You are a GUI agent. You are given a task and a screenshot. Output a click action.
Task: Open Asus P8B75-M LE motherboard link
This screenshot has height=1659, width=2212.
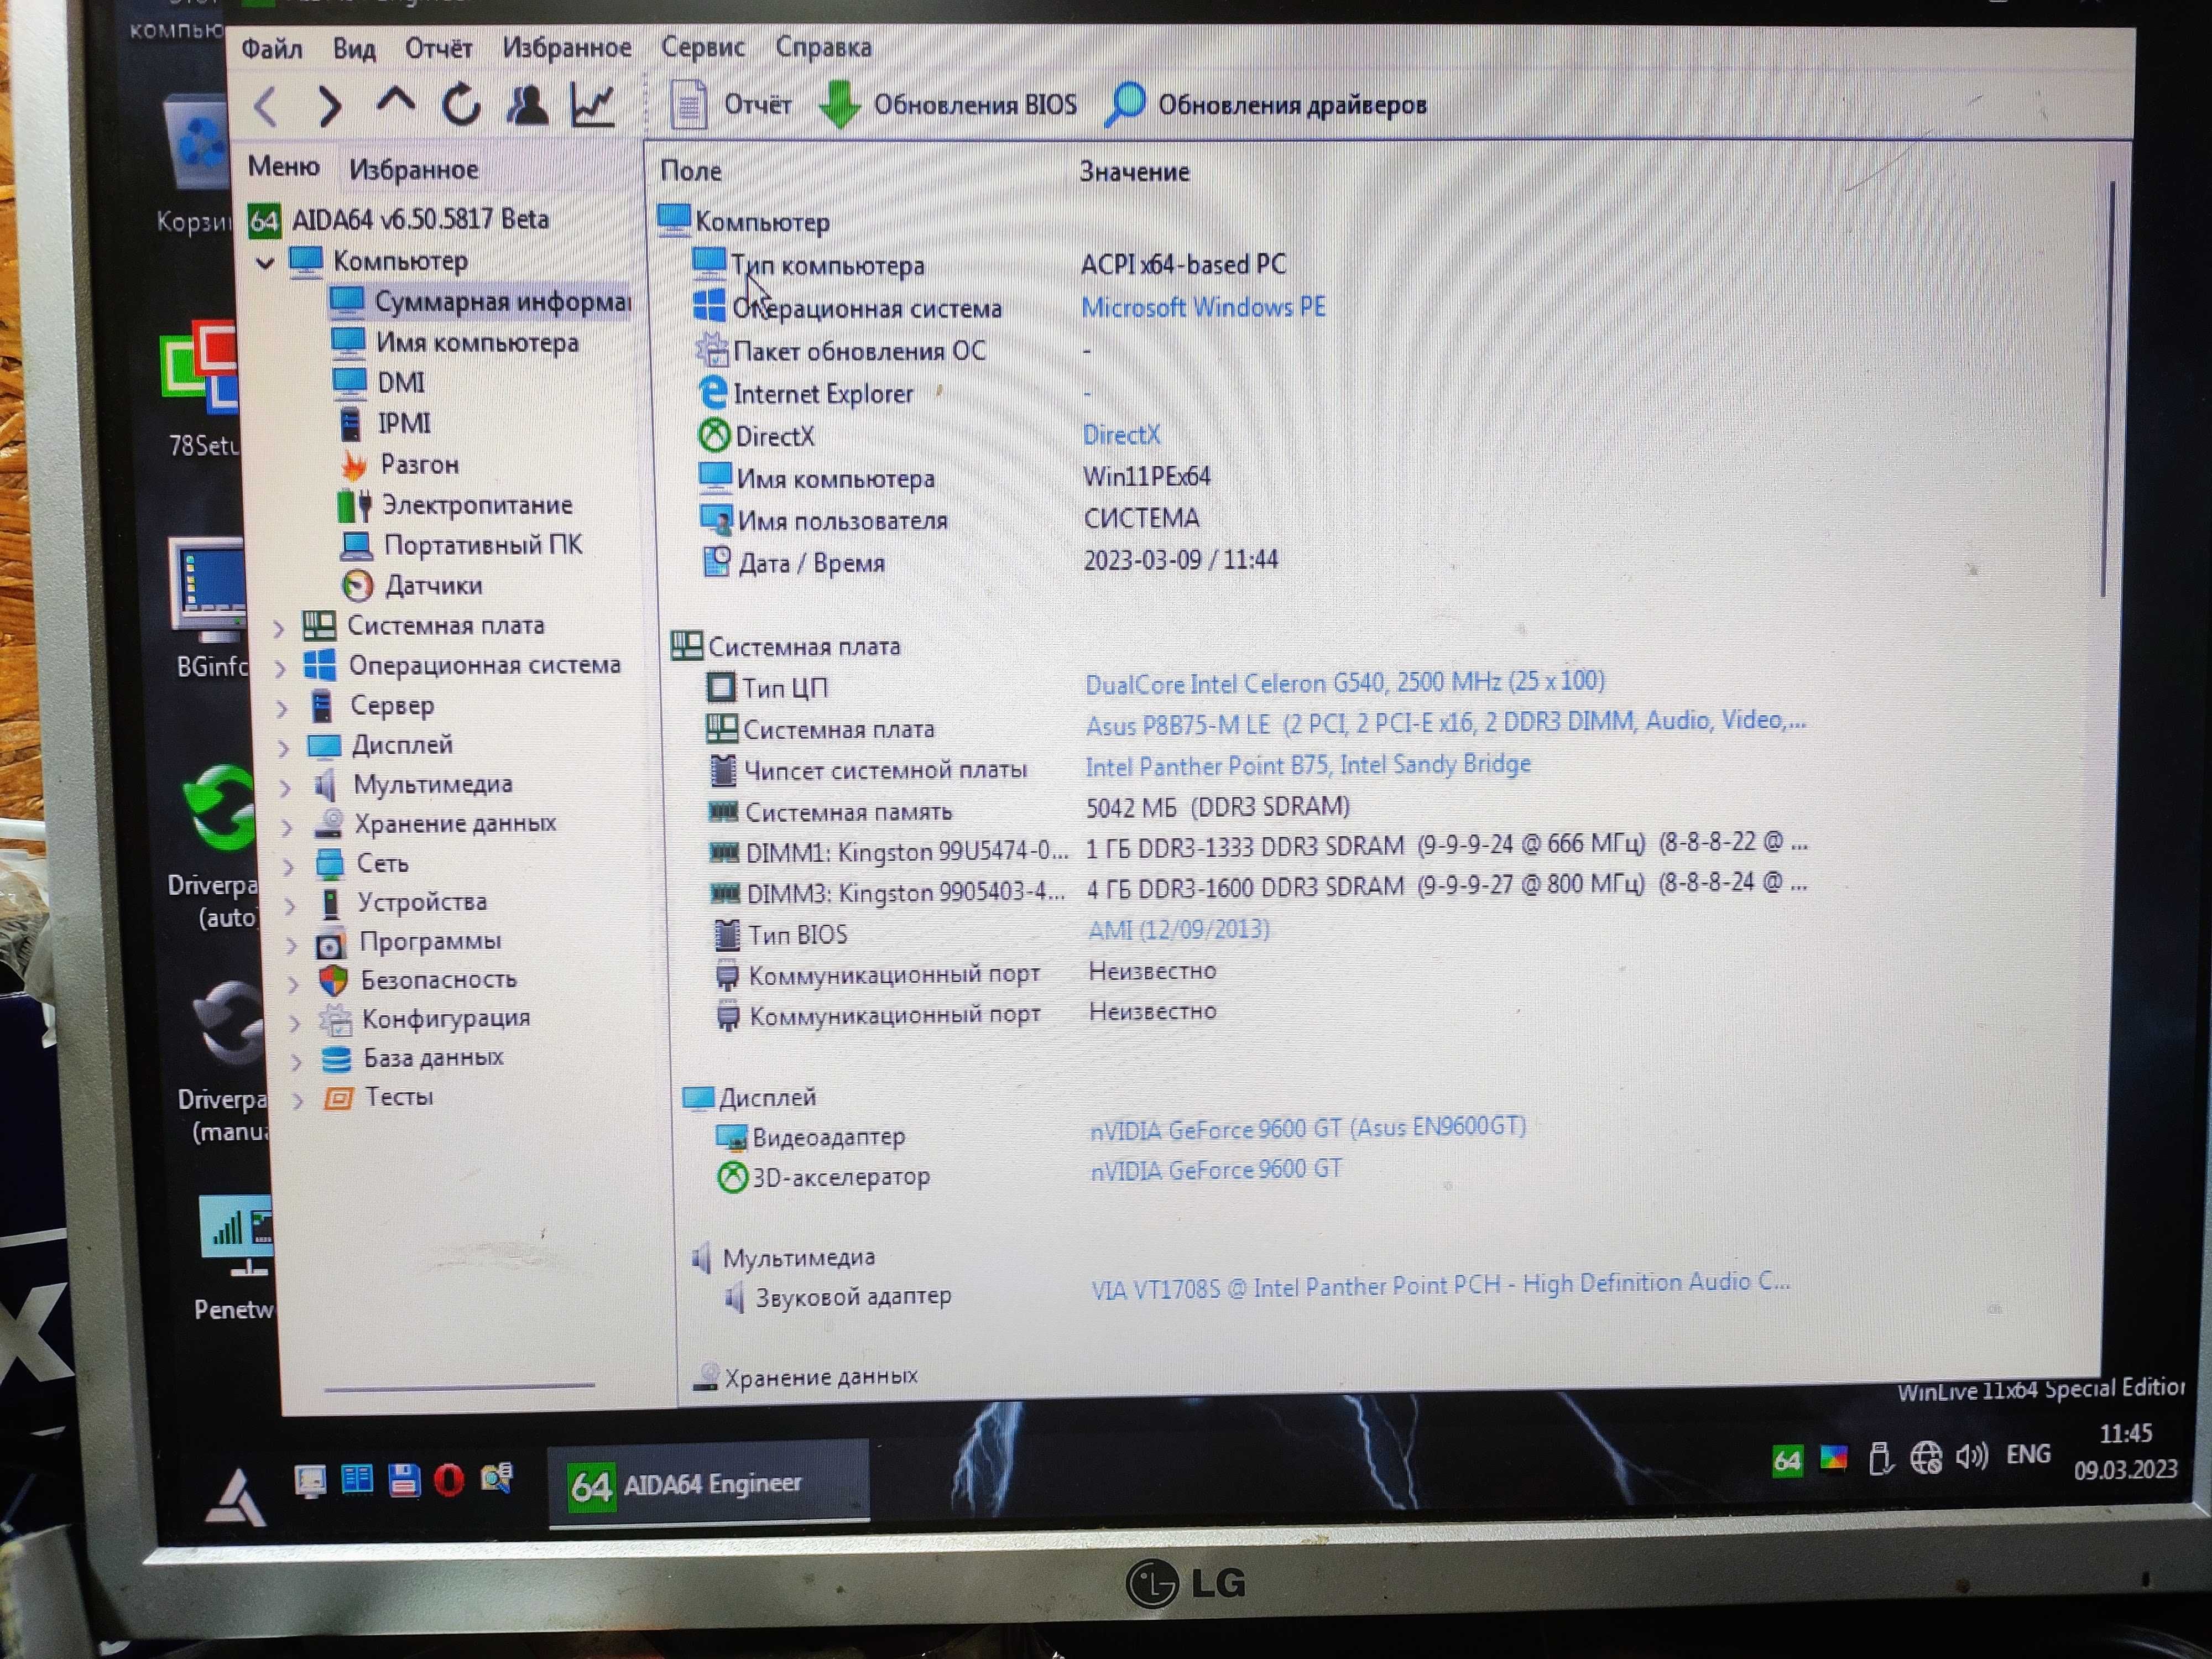coord(1446,722)
